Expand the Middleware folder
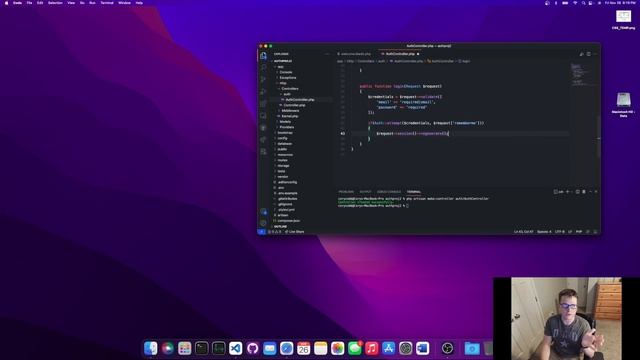640x360 pixels. tap(290, 111)
